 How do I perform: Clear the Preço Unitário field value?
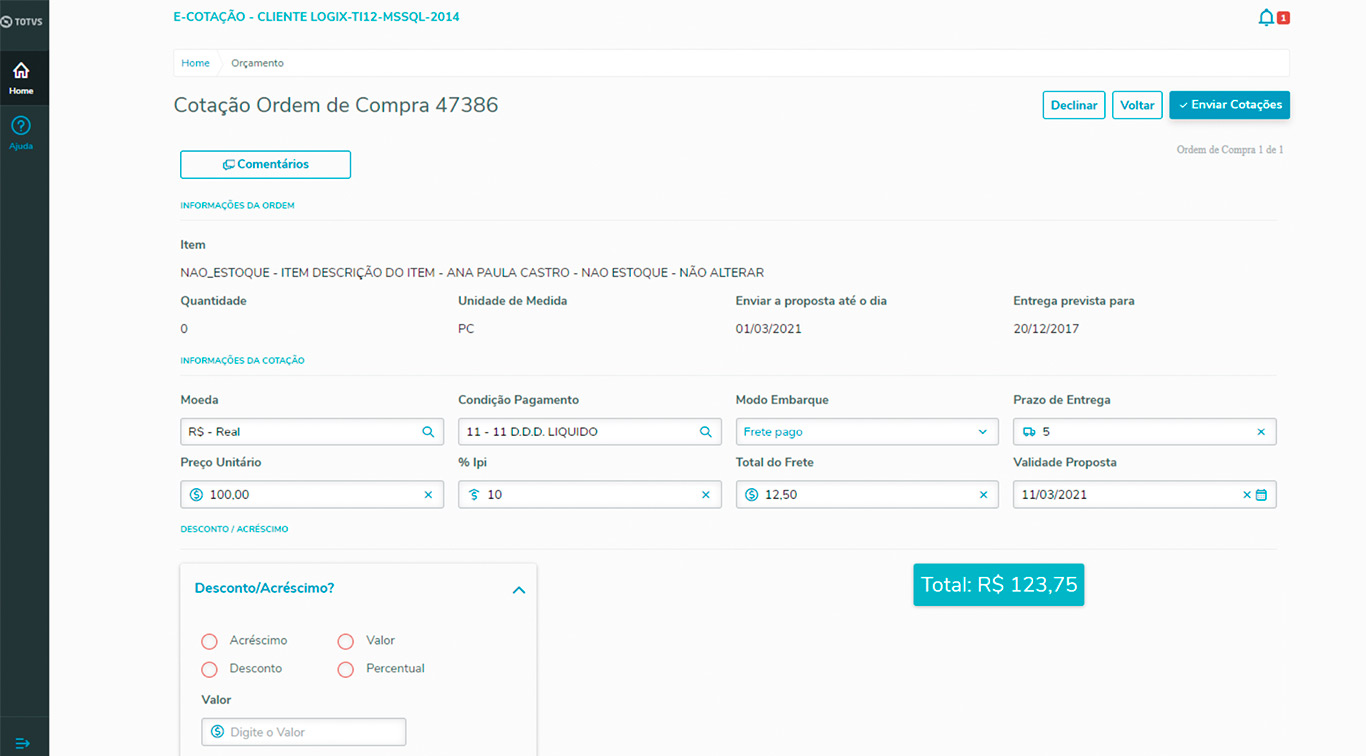[428, 495]
